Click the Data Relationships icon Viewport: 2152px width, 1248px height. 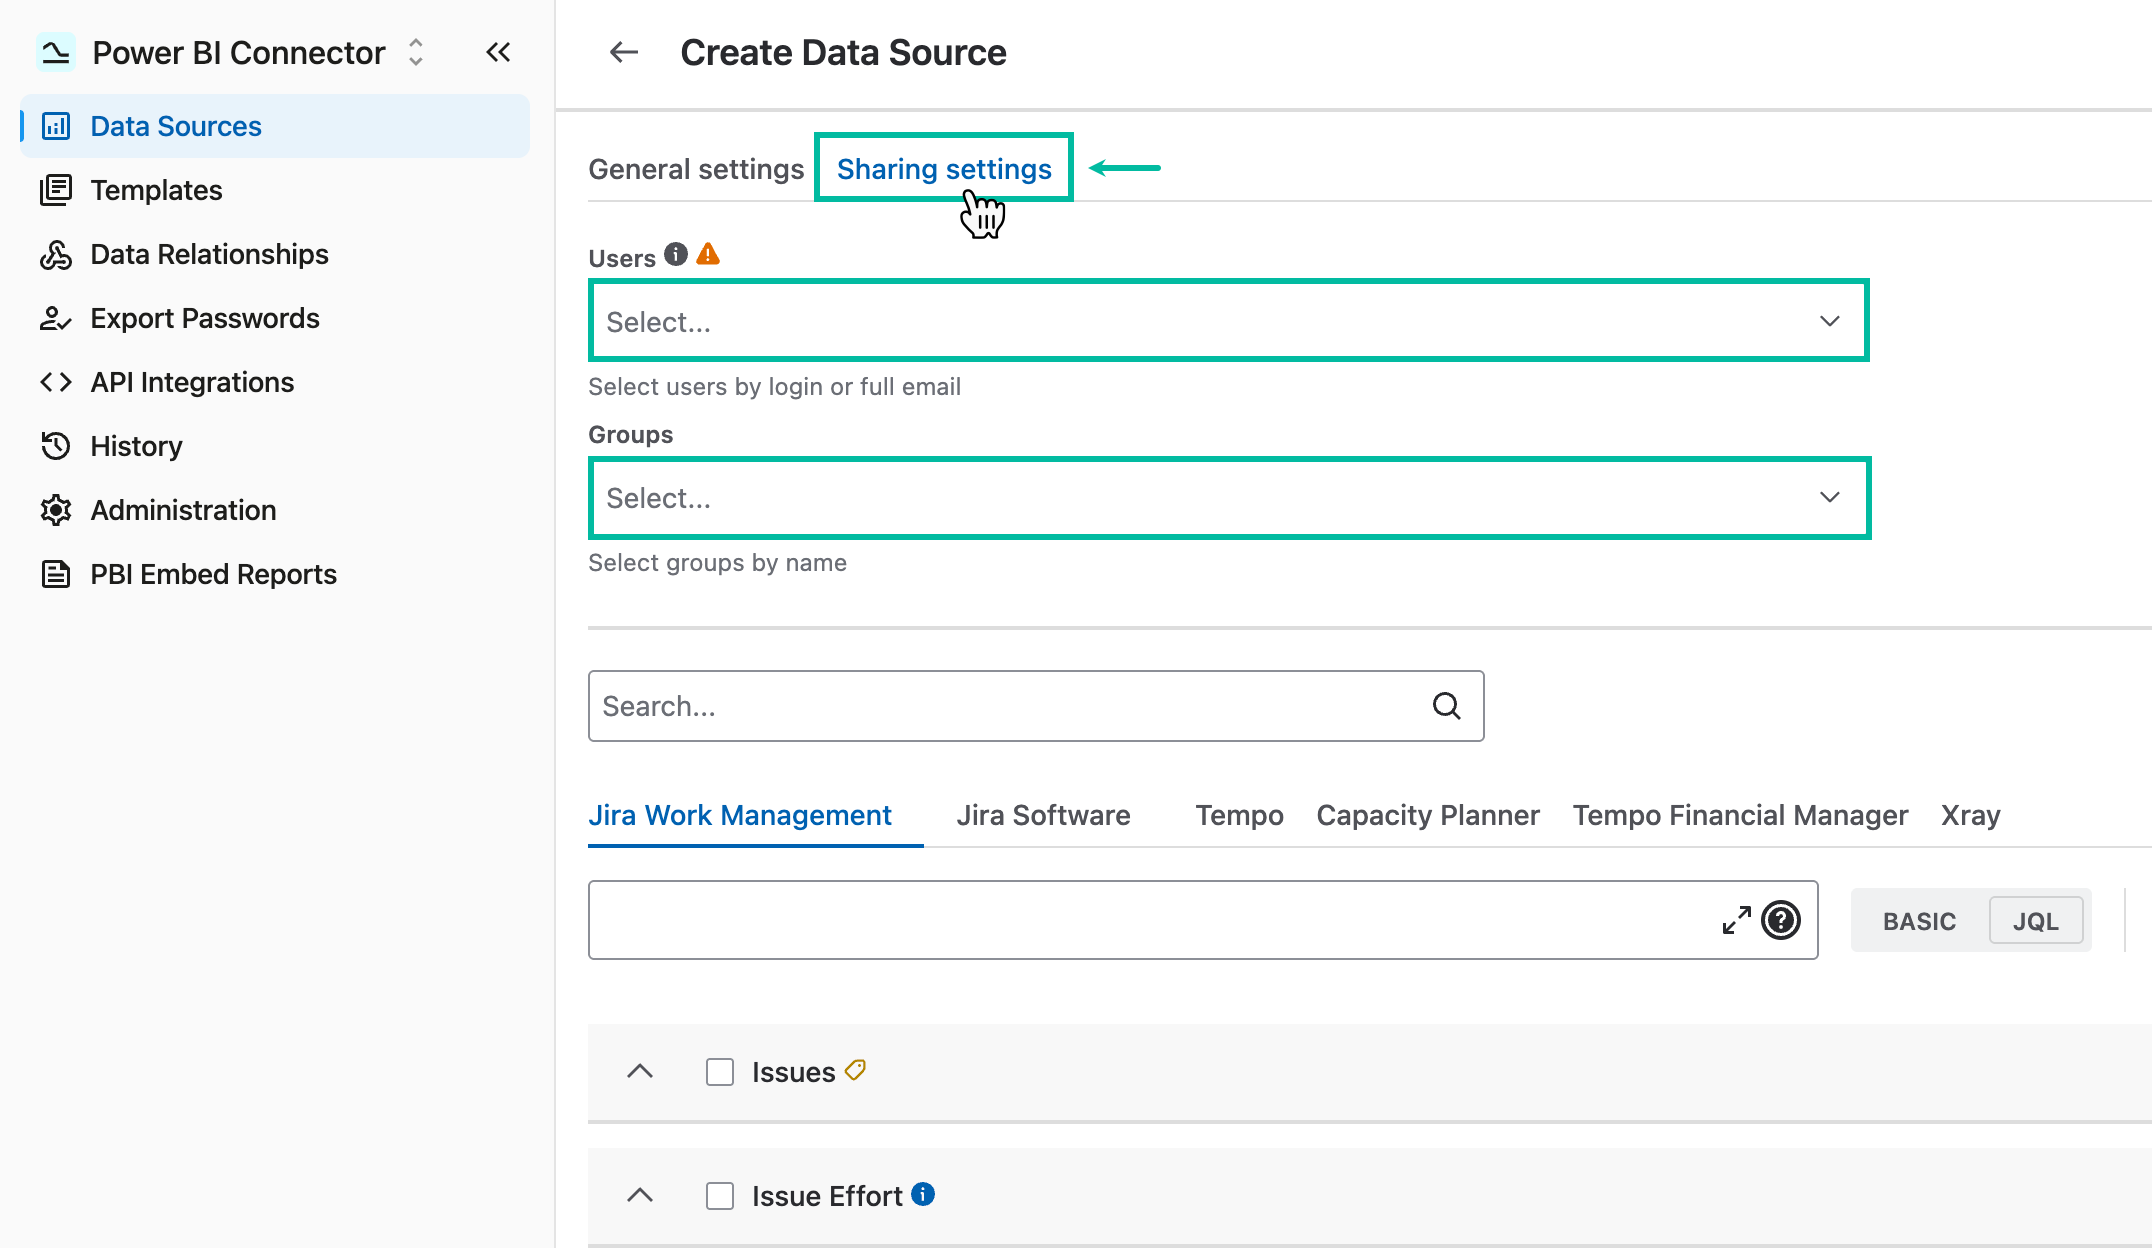coord(56,254)
